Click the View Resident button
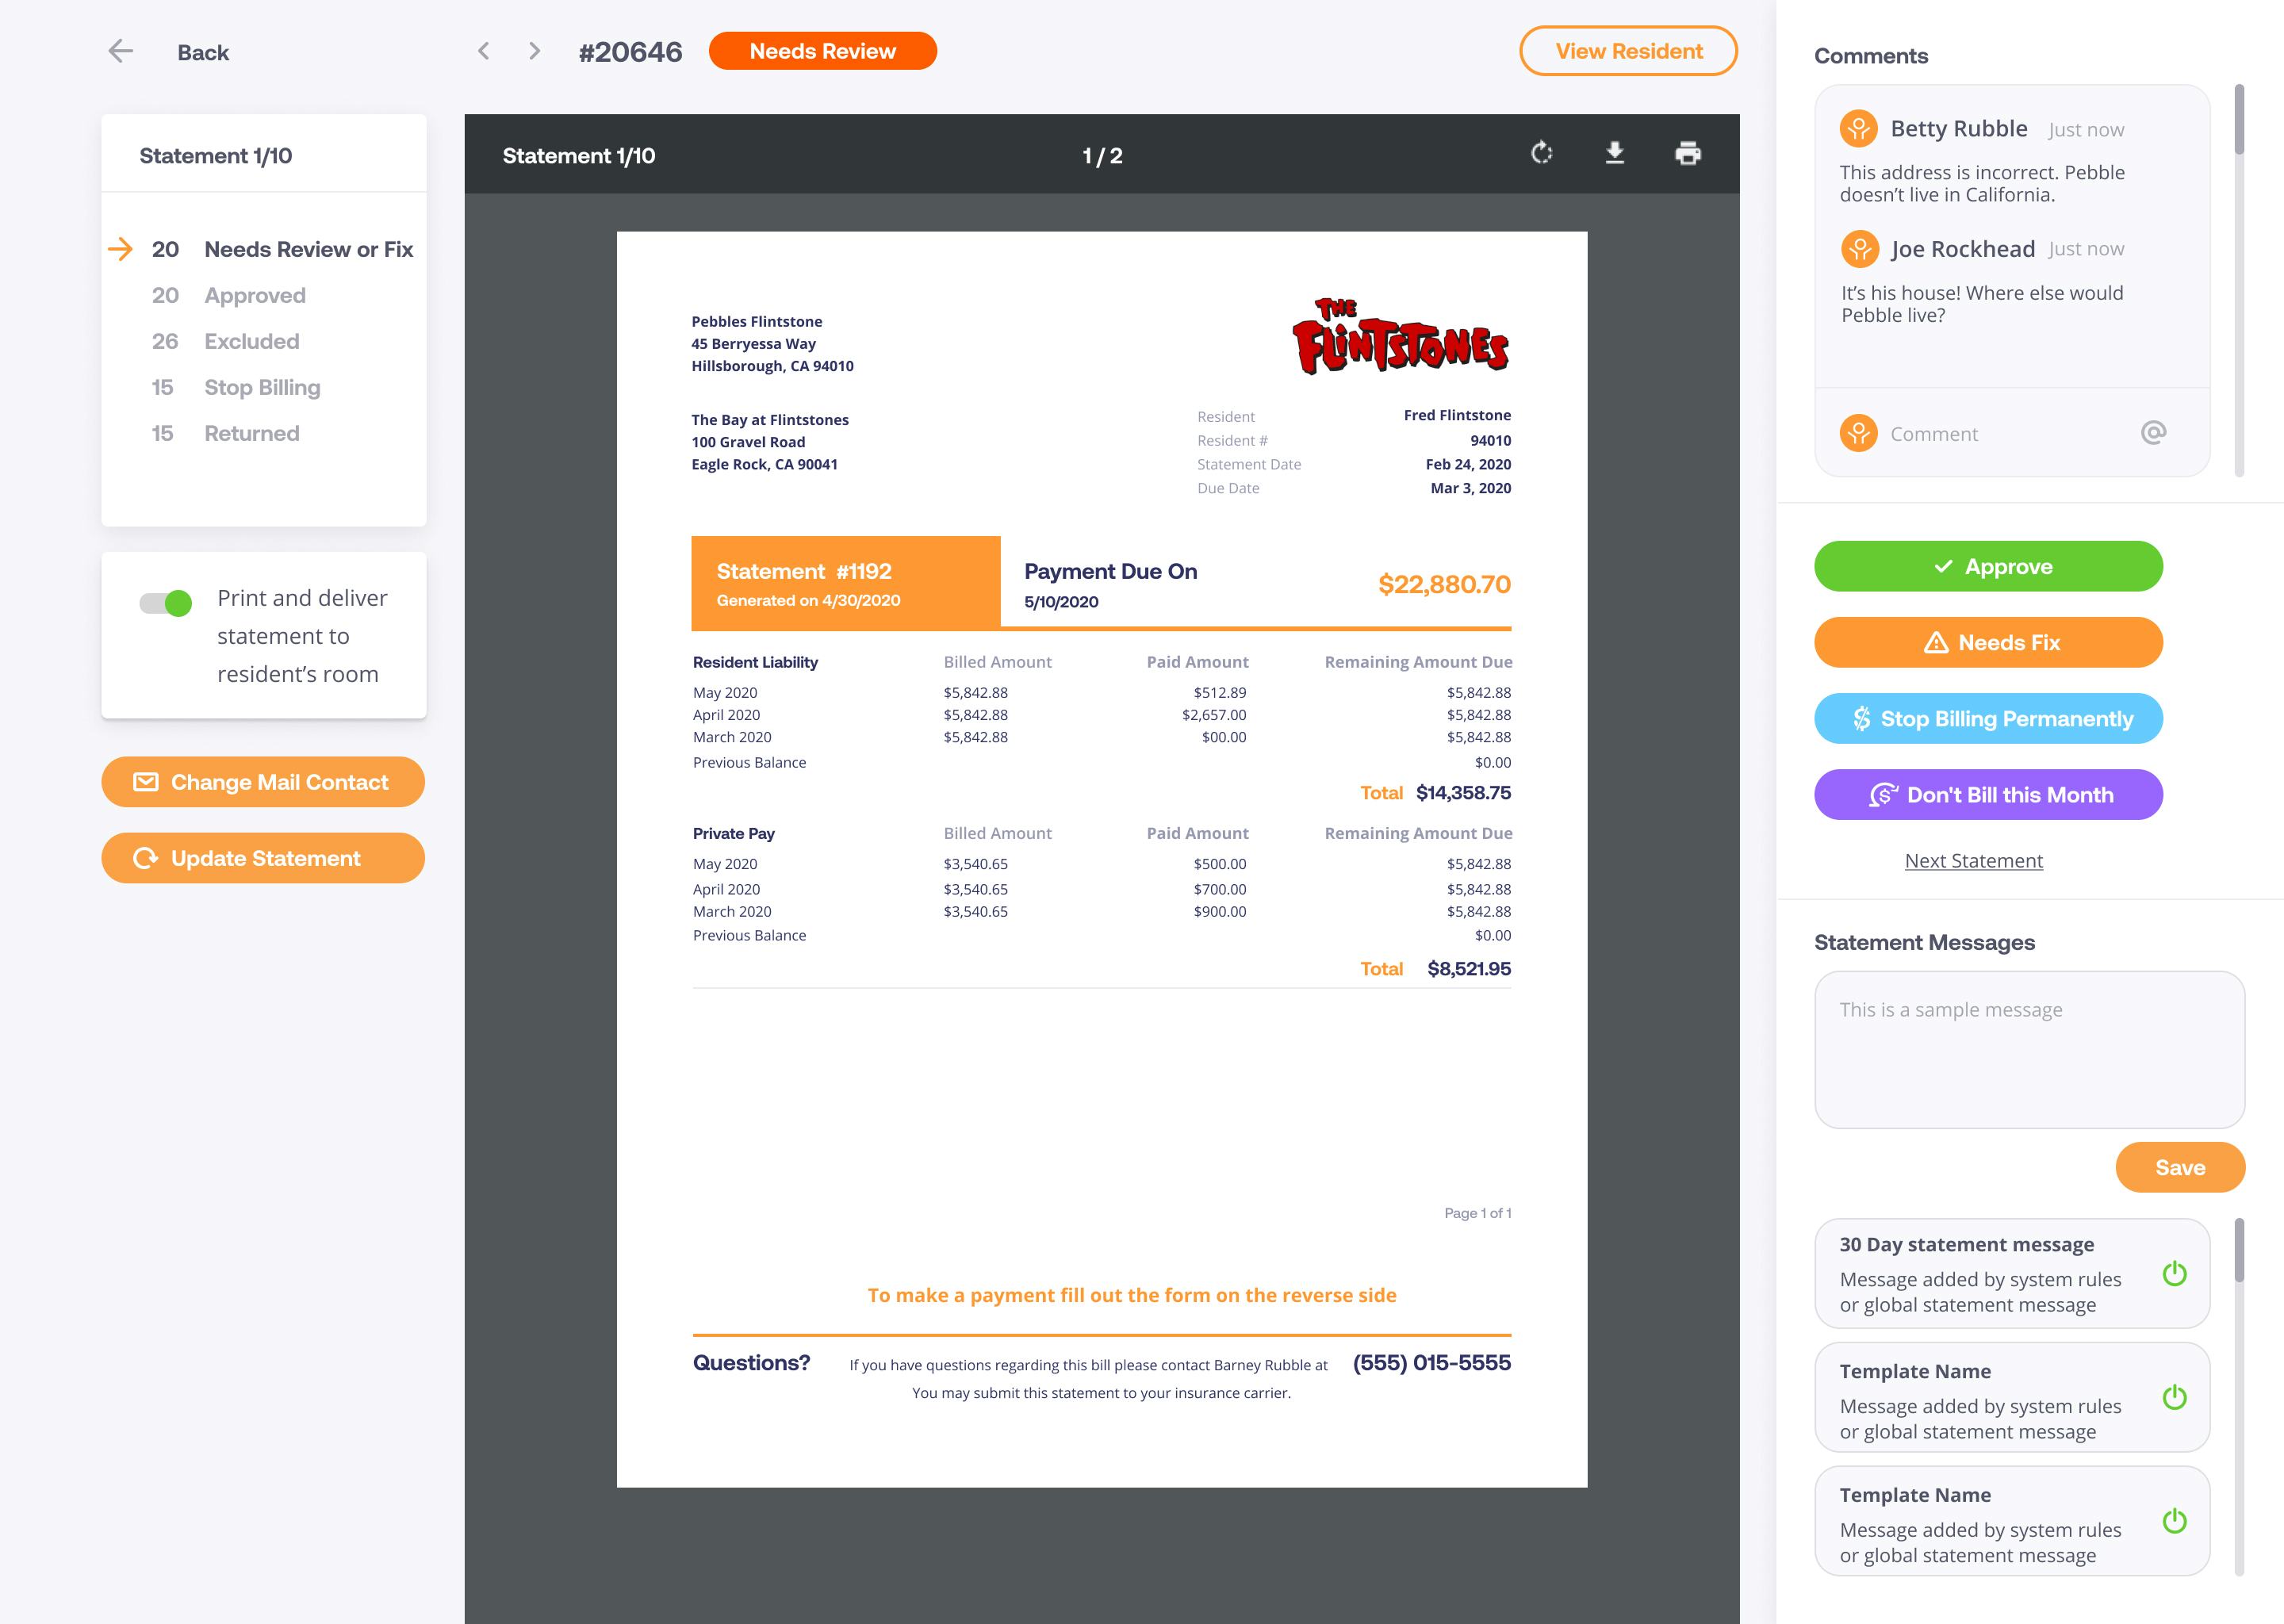This screenshot has width=2284, height=1624. [x=1628, y=51]
